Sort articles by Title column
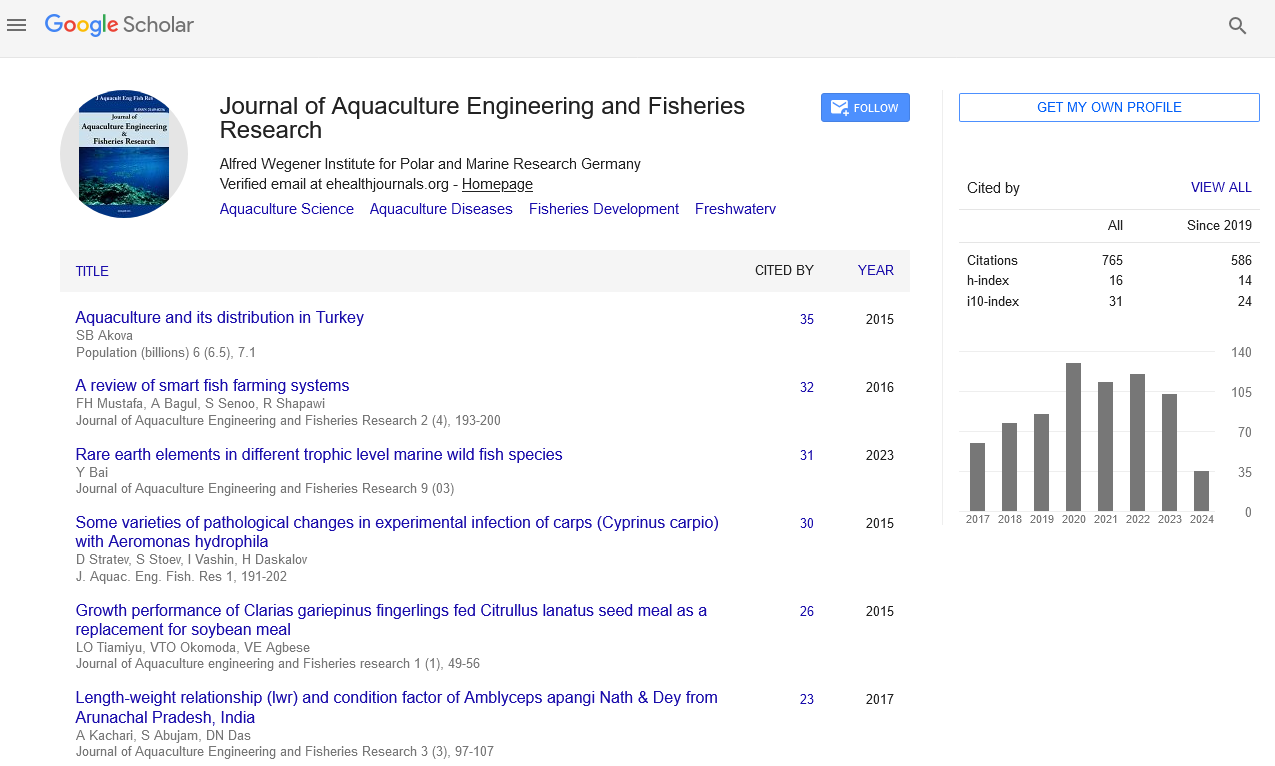This screenshot has width=1275, height=766. pyautogui.click(x=92, y=271)
